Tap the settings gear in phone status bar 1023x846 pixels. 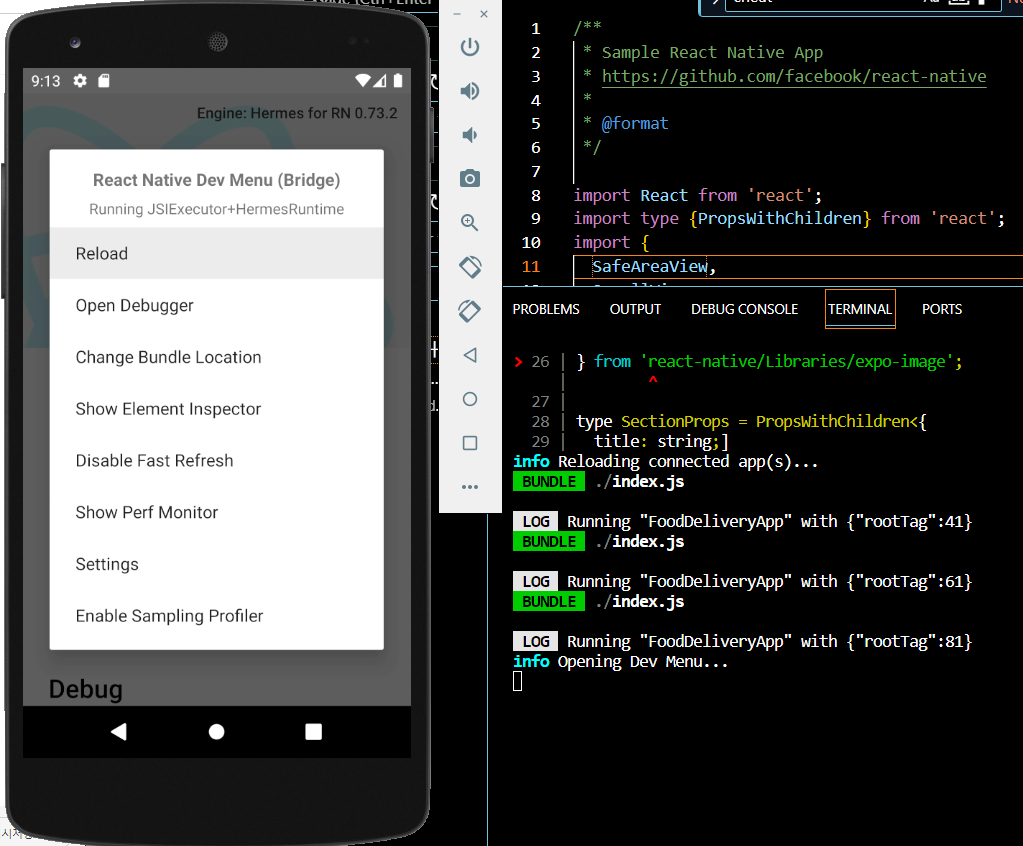pos(80,81)
